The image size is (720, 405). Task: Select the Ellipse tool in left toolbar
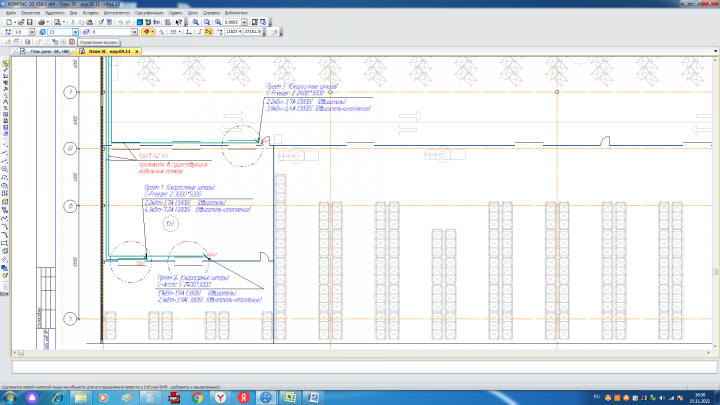(x=6, y=186)
